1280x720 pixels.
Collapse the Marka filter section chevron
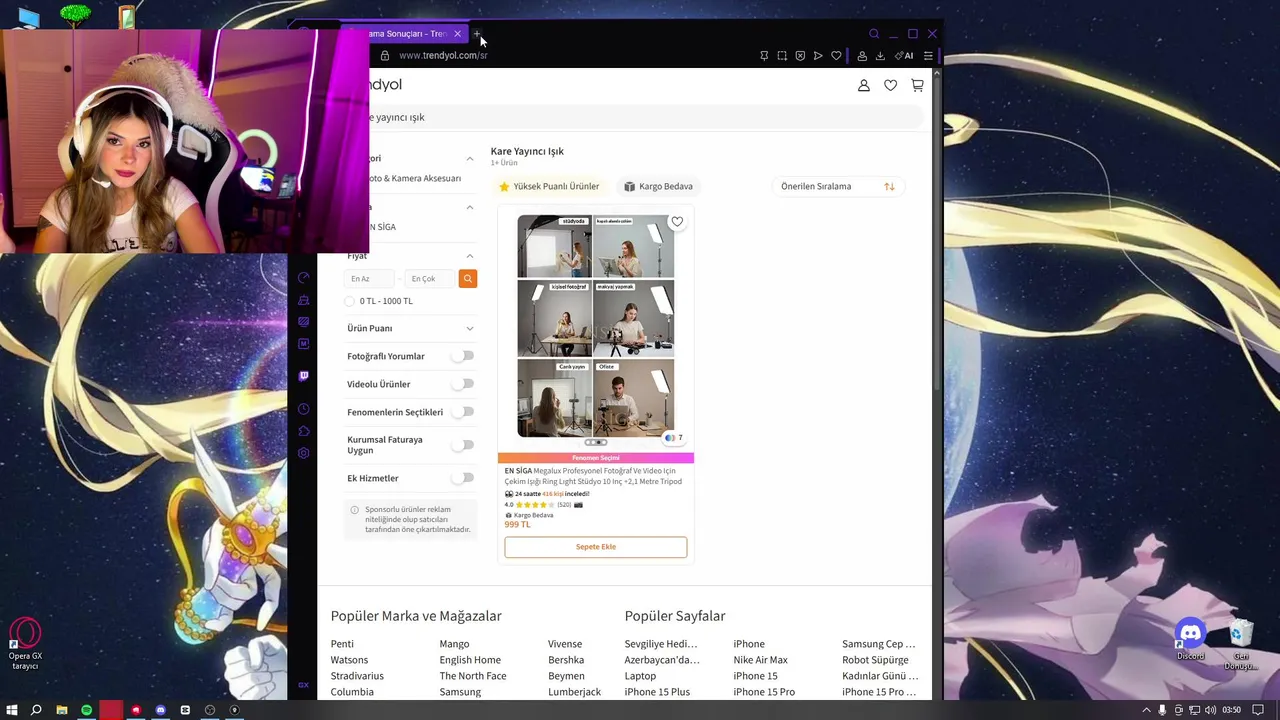470,207
